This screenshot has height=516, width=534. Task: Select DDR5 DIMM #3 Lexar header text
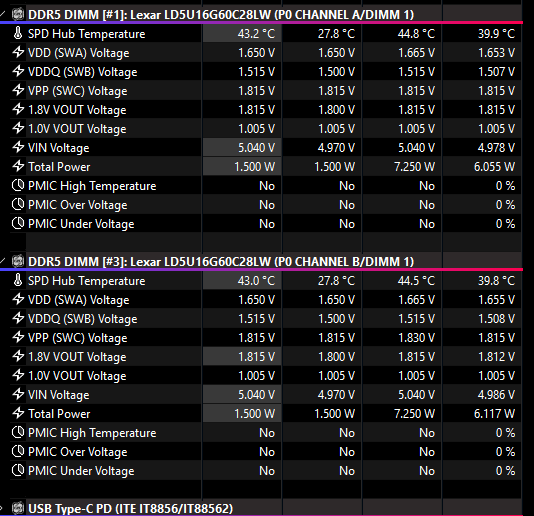221,262
